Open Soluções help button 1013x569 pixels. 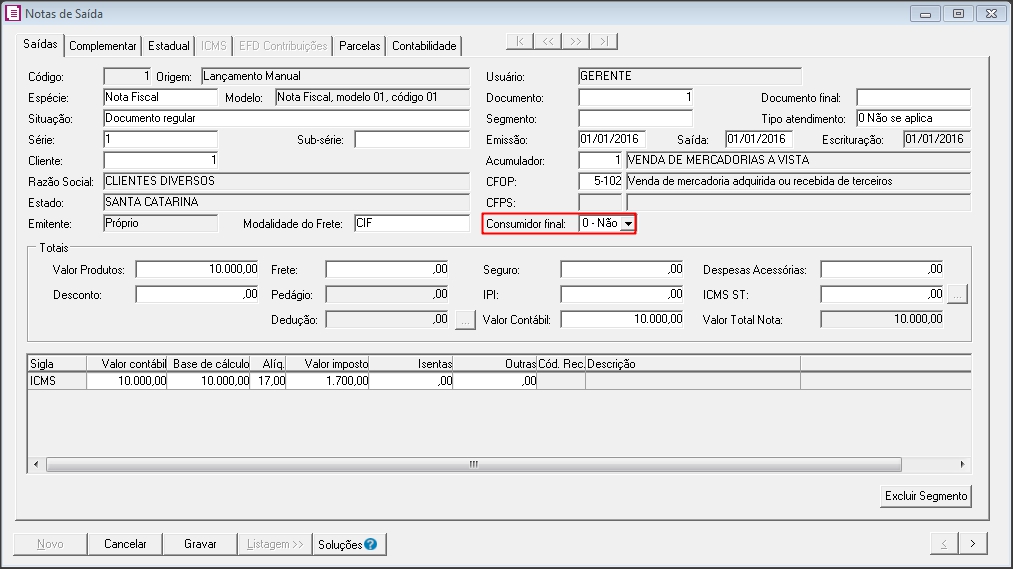coord(347,544)
